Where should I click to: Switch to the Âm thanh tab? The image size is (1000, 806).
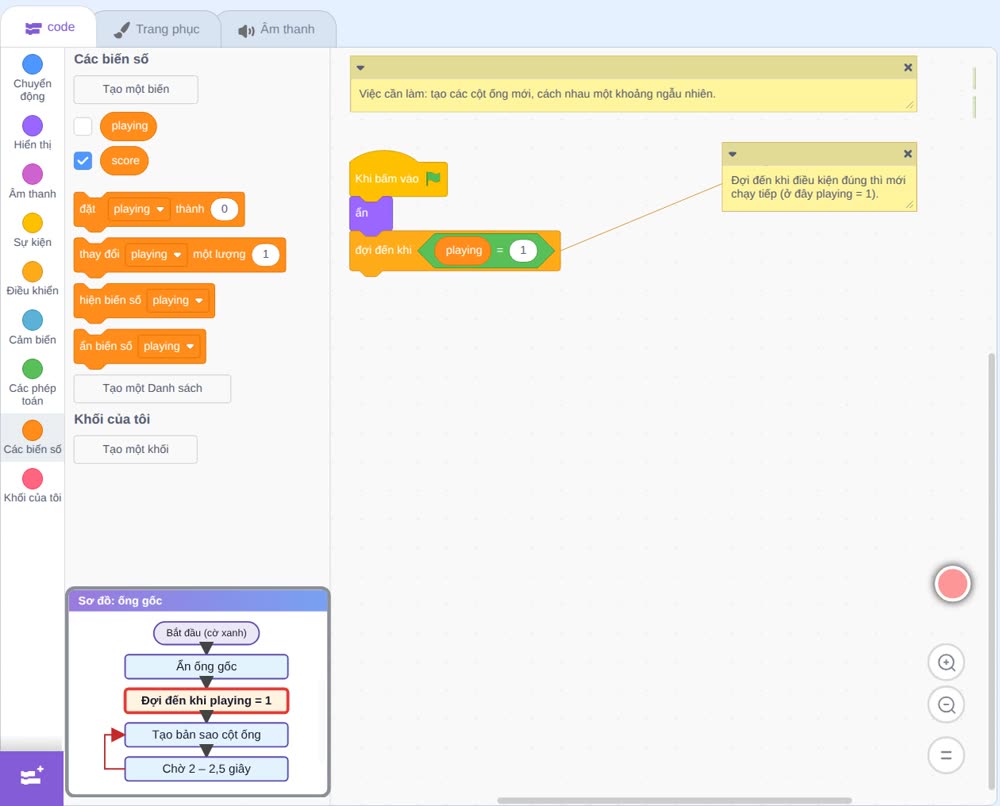pyautogui.click(x=277, y=29)
